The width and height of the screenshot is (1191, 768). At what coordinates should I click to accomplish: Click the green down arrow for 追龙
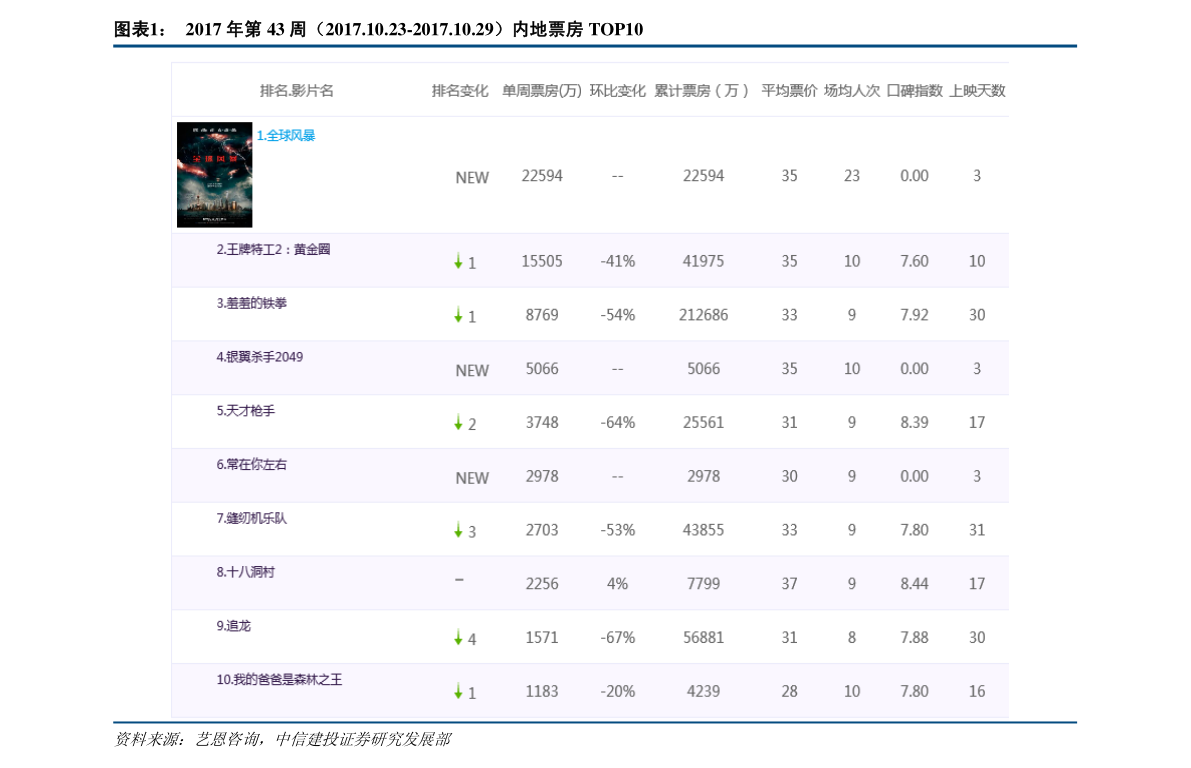click(x=458, y=638)
